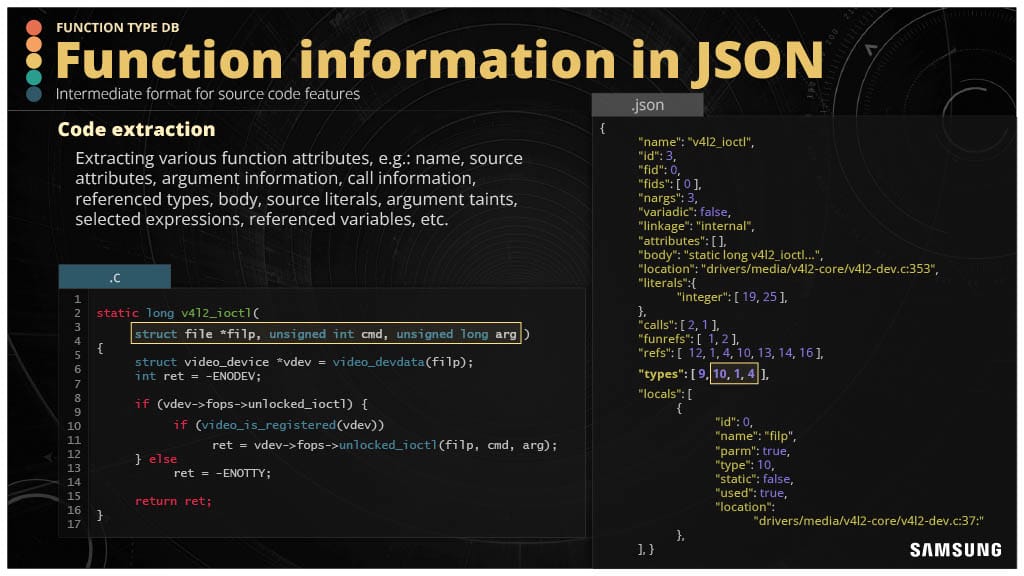
Task: Click the JSON entry "name": "v4l2_ioctl"
Action: tap(696, 142)
